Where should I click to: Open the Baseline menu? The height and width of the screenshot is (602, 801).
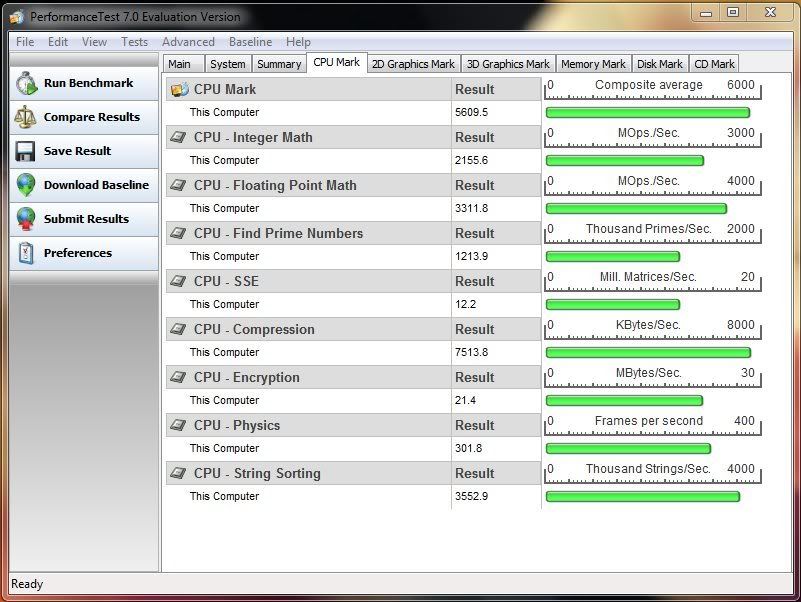click(x=250, y=42)
